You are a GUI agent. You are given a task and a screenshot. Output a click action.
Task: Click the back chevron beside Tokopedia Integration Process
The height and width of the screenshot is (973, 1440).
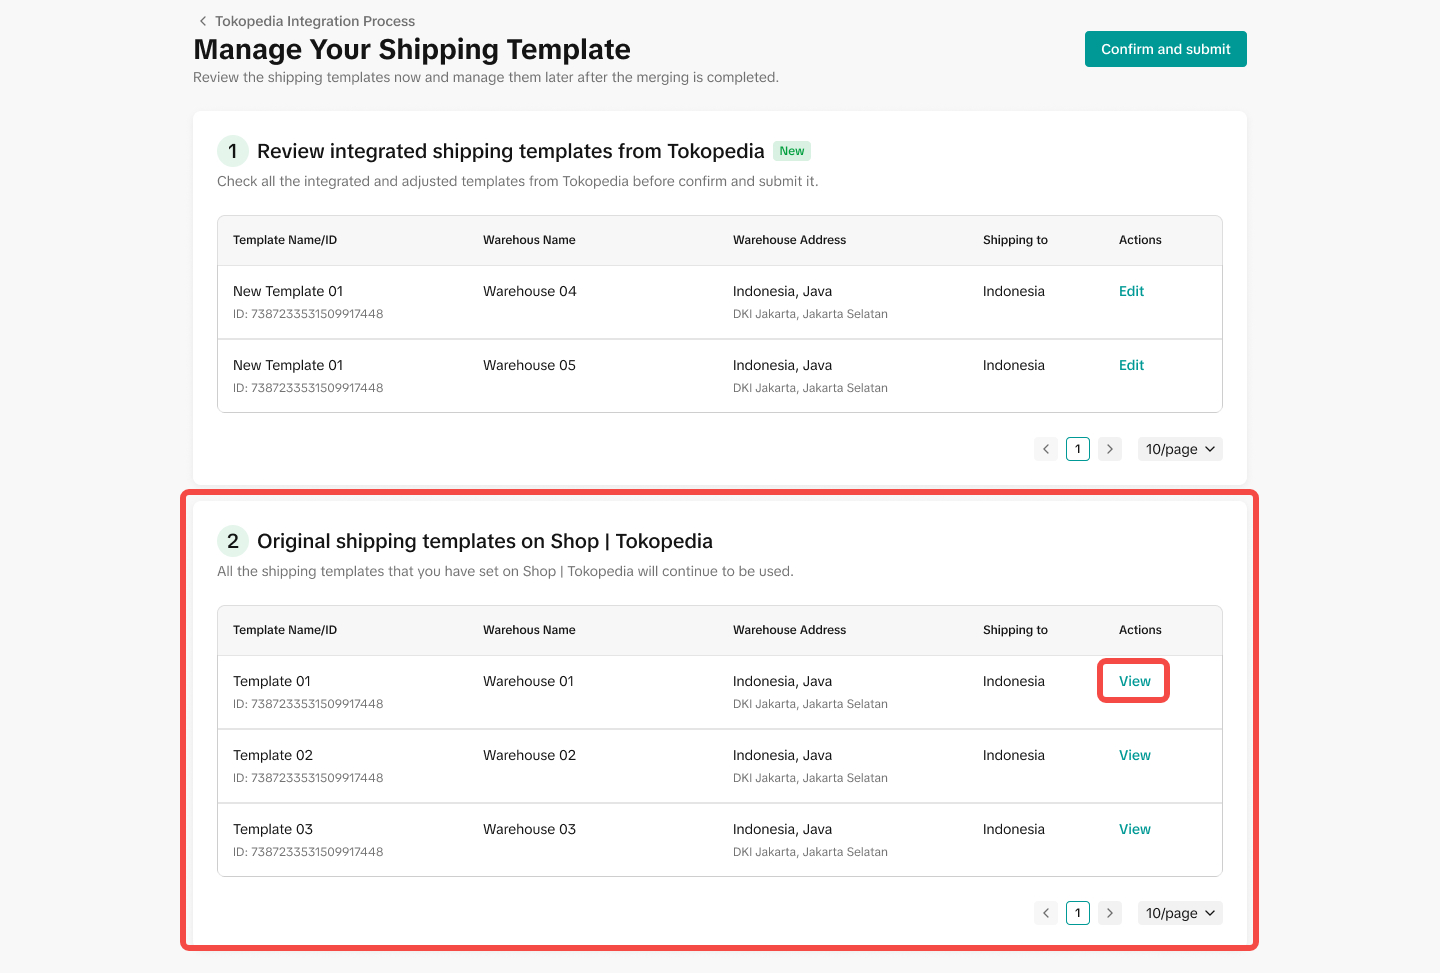tap(203, 21)
